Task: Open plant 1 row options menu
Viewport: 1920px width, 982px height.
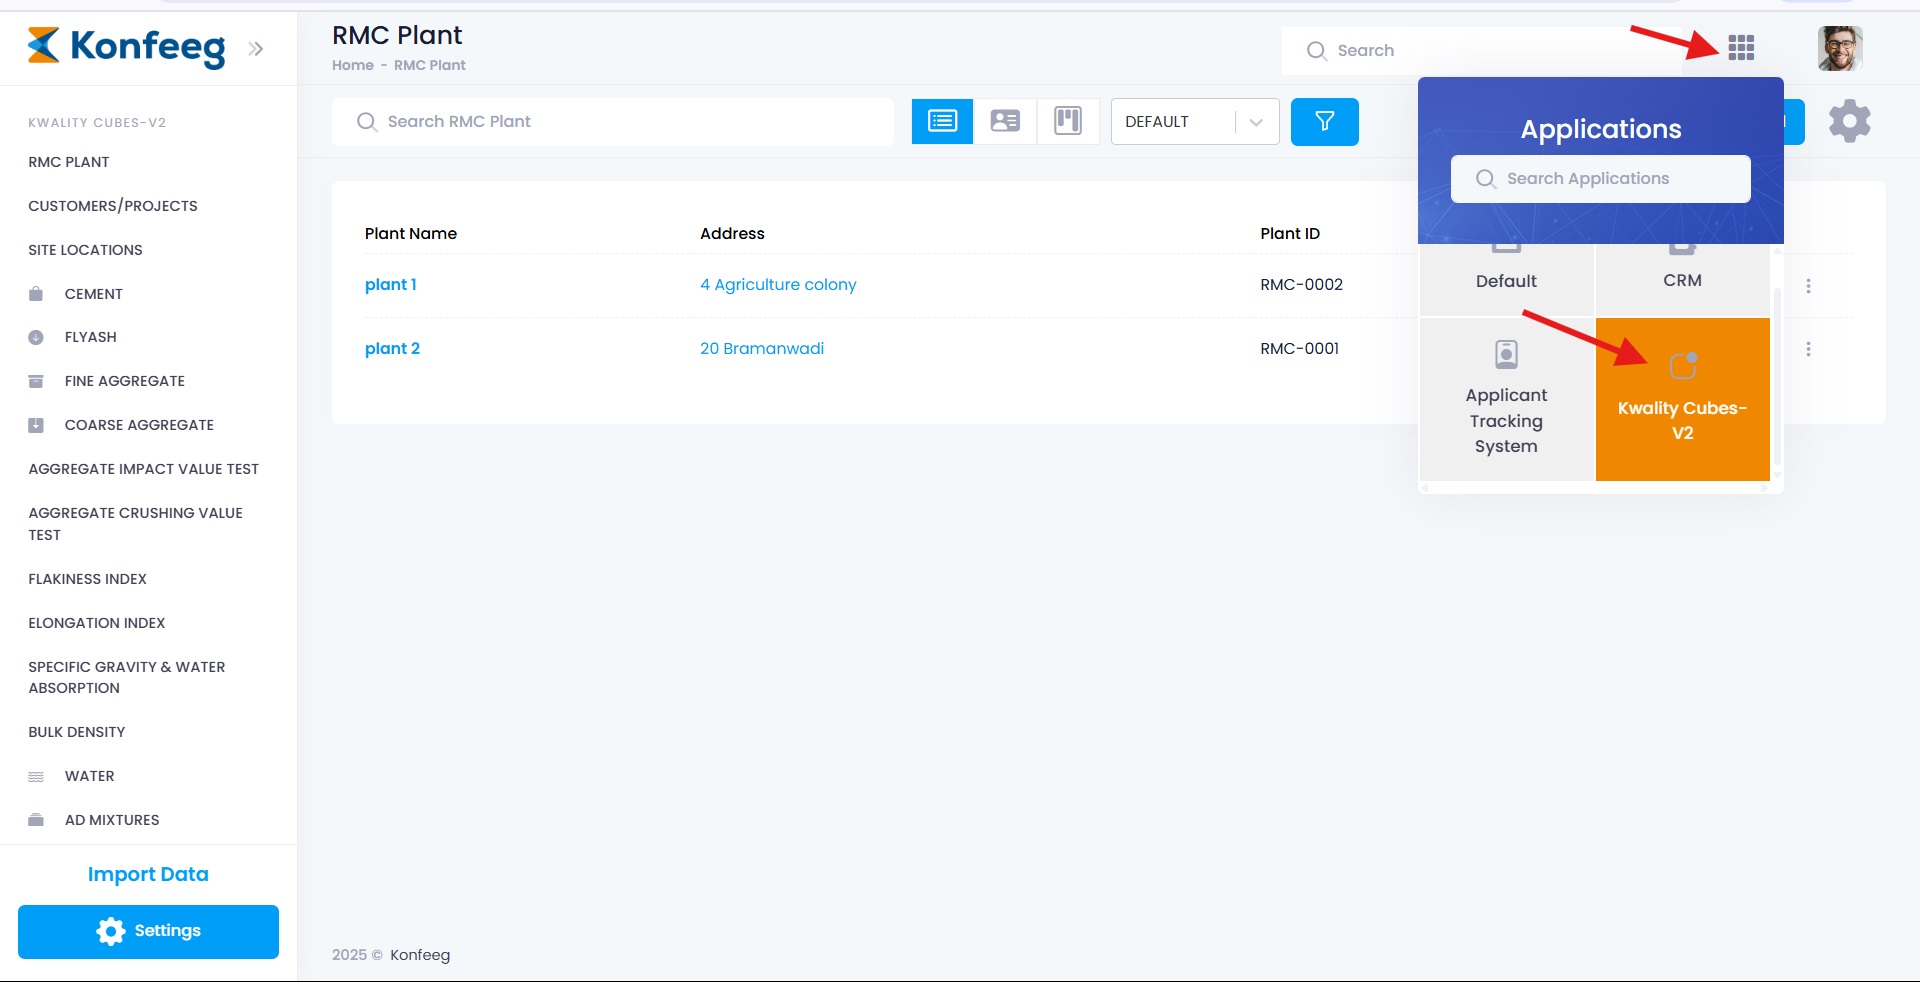Action: pos(1808,286)
